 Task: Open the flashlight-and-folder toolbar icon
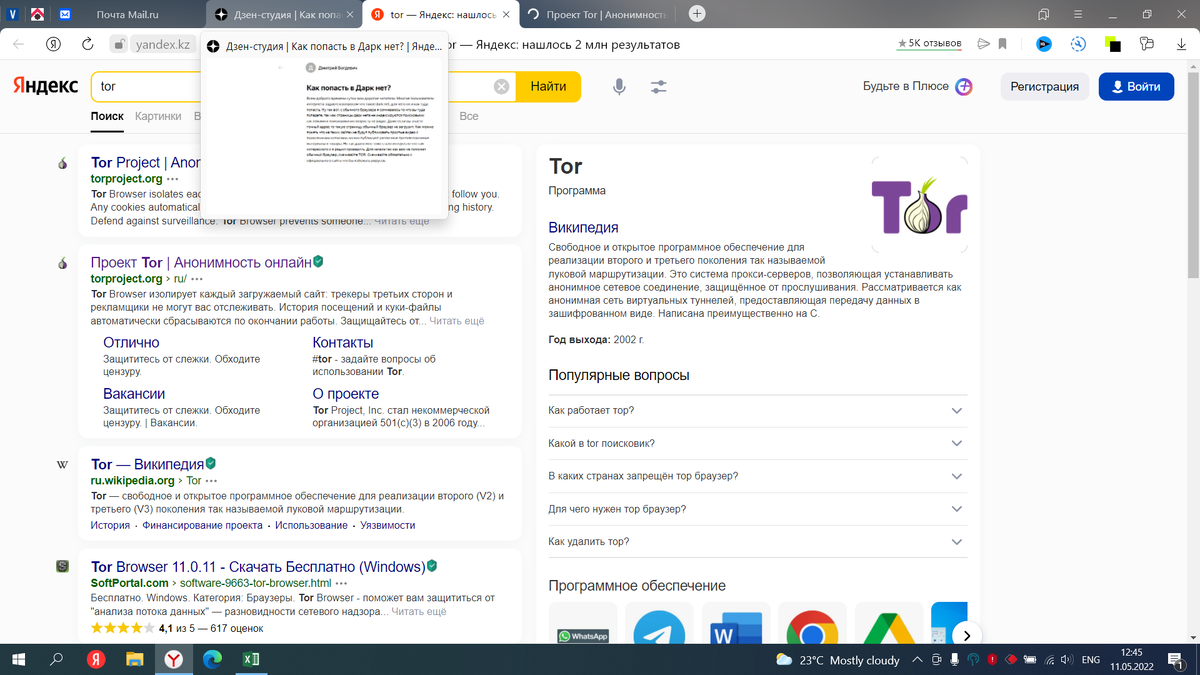(1147, 44)
